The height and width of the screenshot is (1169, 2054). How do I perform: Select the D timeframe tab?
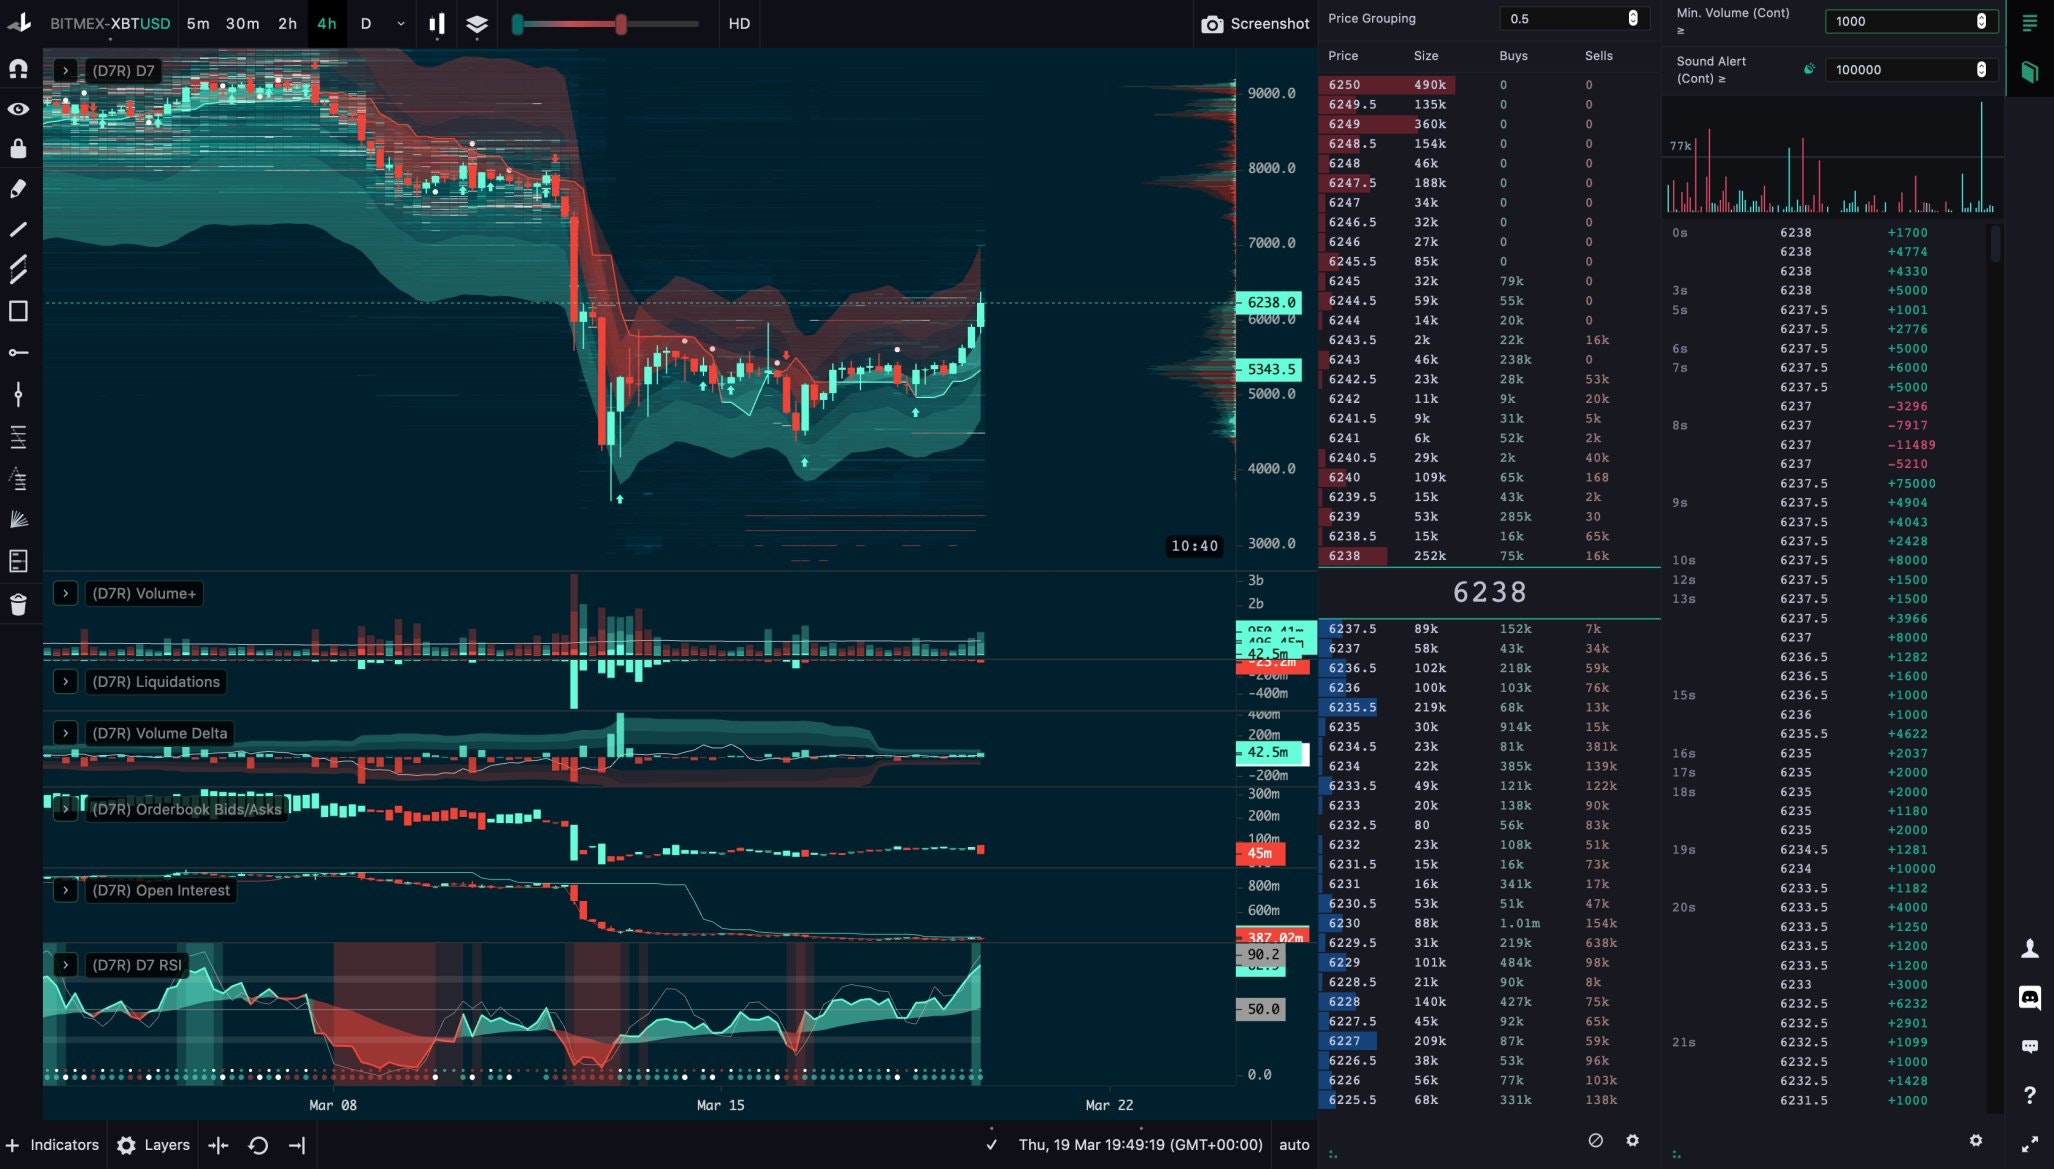tap(363, 23)
